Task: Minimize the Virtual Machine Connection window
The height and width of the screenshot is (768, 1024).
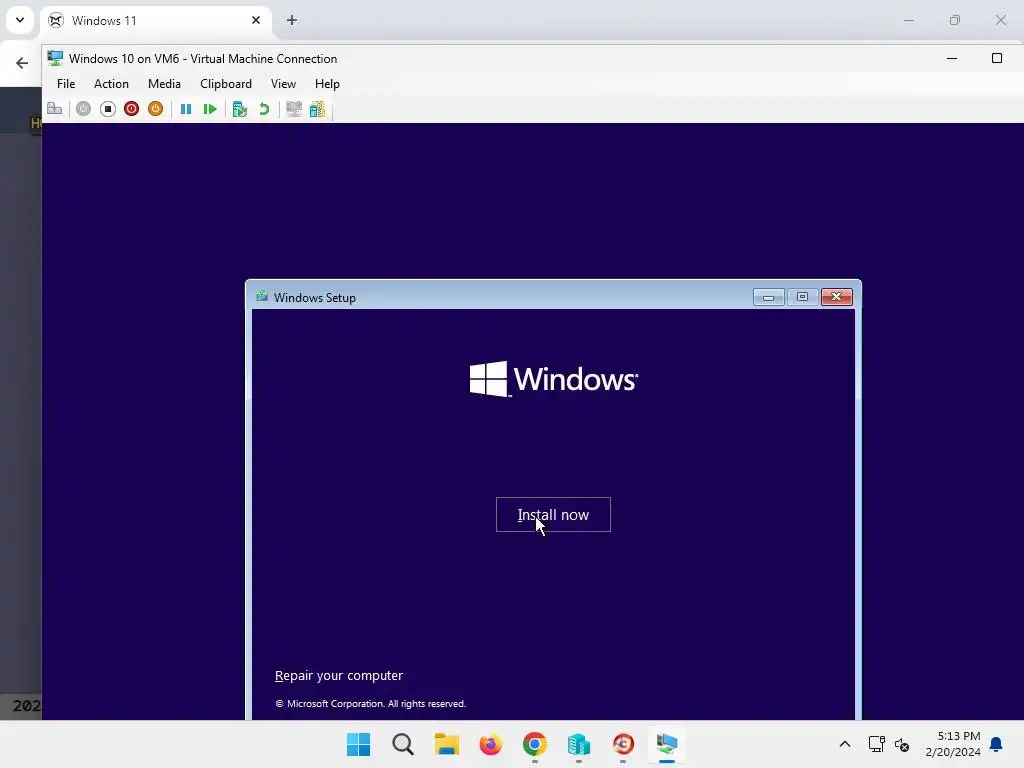Action: [952, 58]
